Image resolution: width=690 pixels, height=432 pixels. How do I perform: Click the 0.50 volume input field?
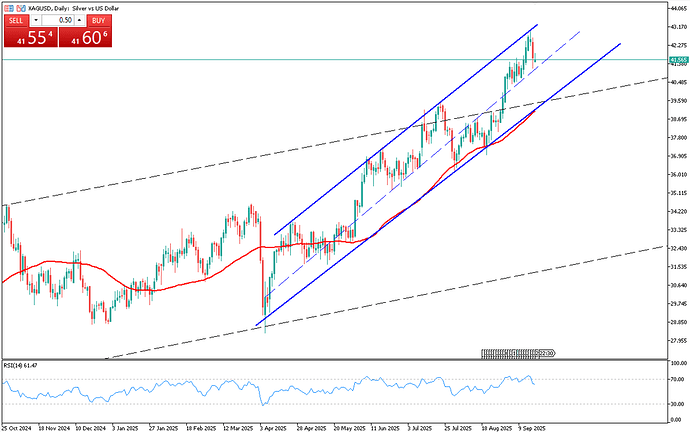click(58, 20)
